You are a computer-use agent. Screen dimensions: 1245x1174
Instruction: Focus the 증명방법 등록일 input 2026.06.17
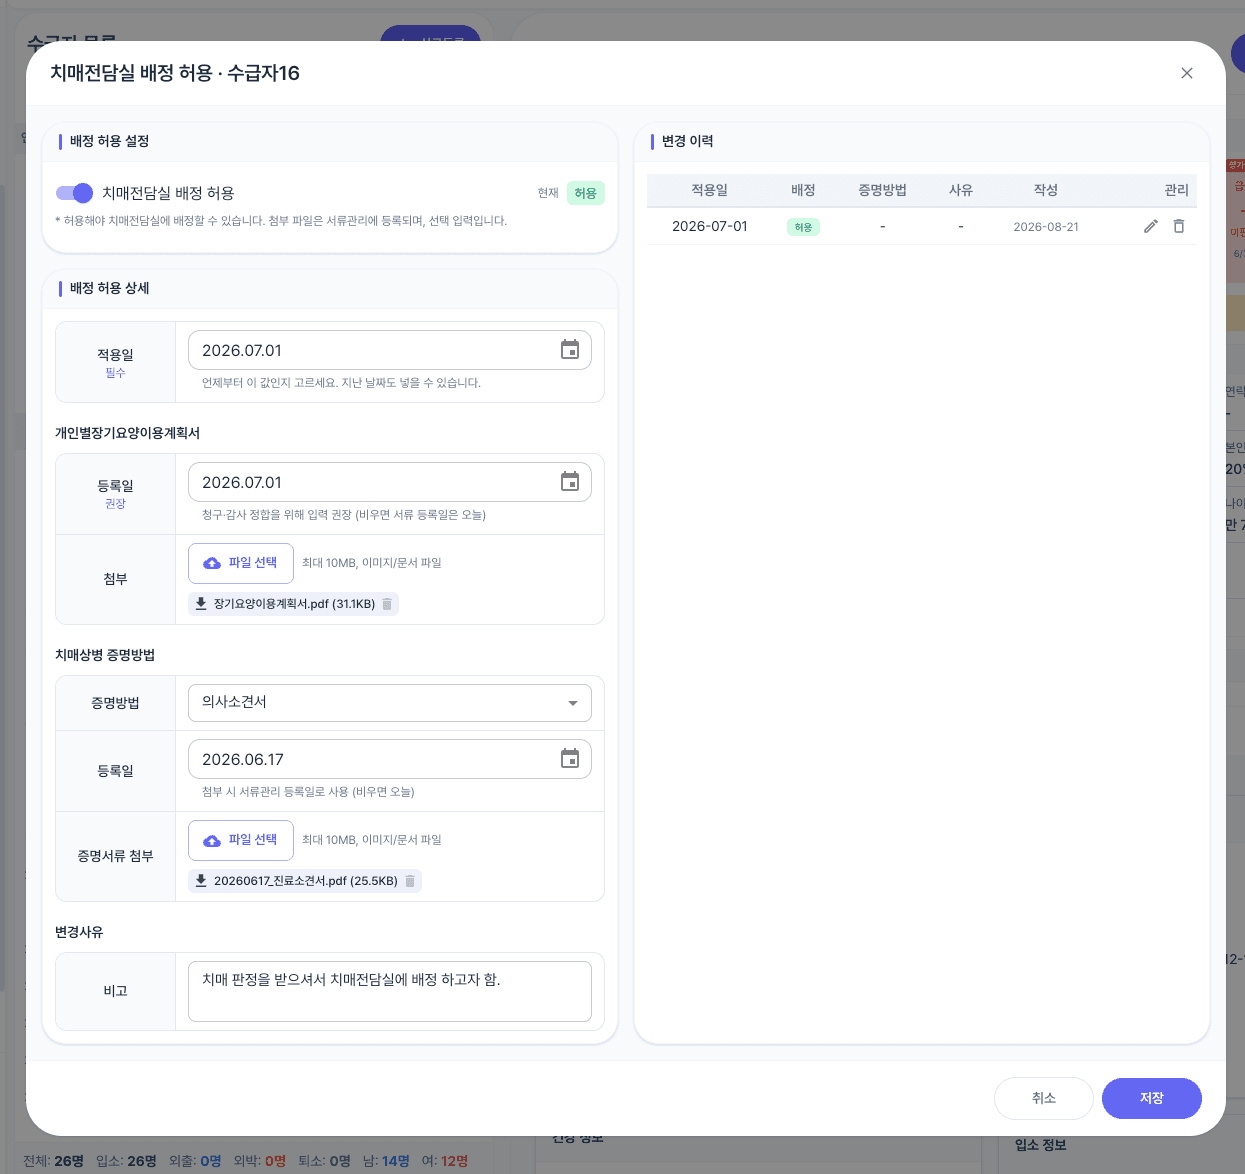pyautogui.click(x=390, y=759)
